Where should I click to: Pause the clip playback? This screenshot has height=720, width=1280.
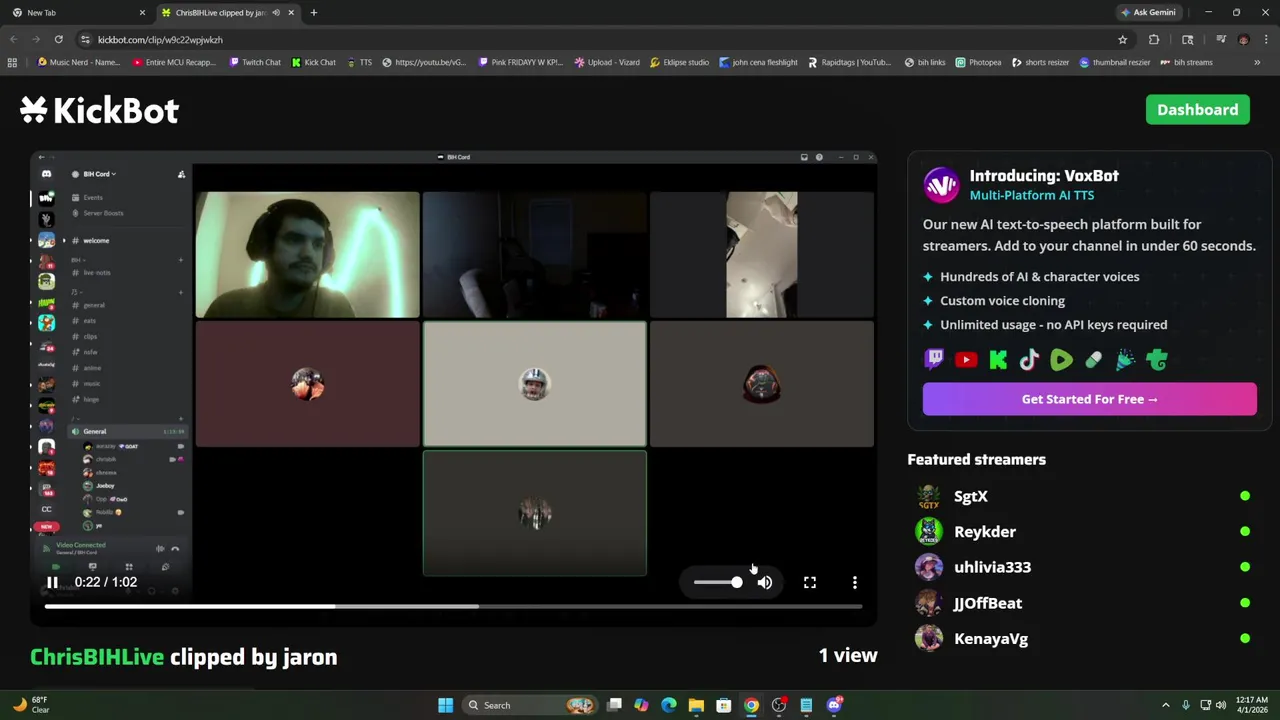(52, 582)
